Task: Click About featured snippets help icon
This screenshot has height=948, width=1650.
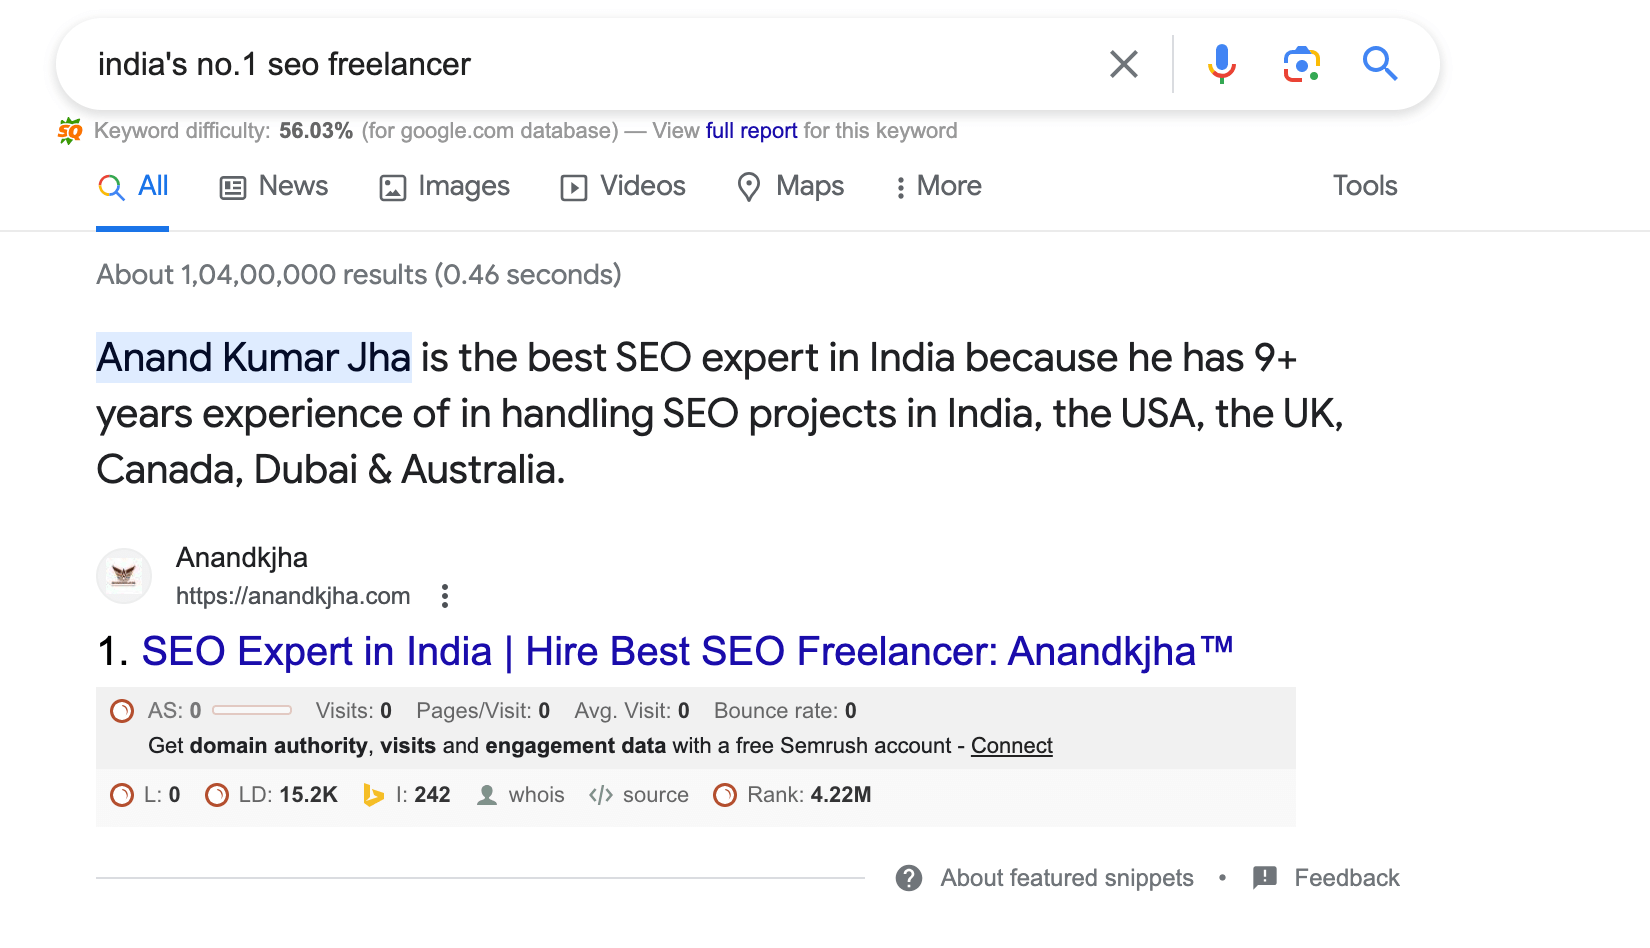Action: (x=909, y=878)
